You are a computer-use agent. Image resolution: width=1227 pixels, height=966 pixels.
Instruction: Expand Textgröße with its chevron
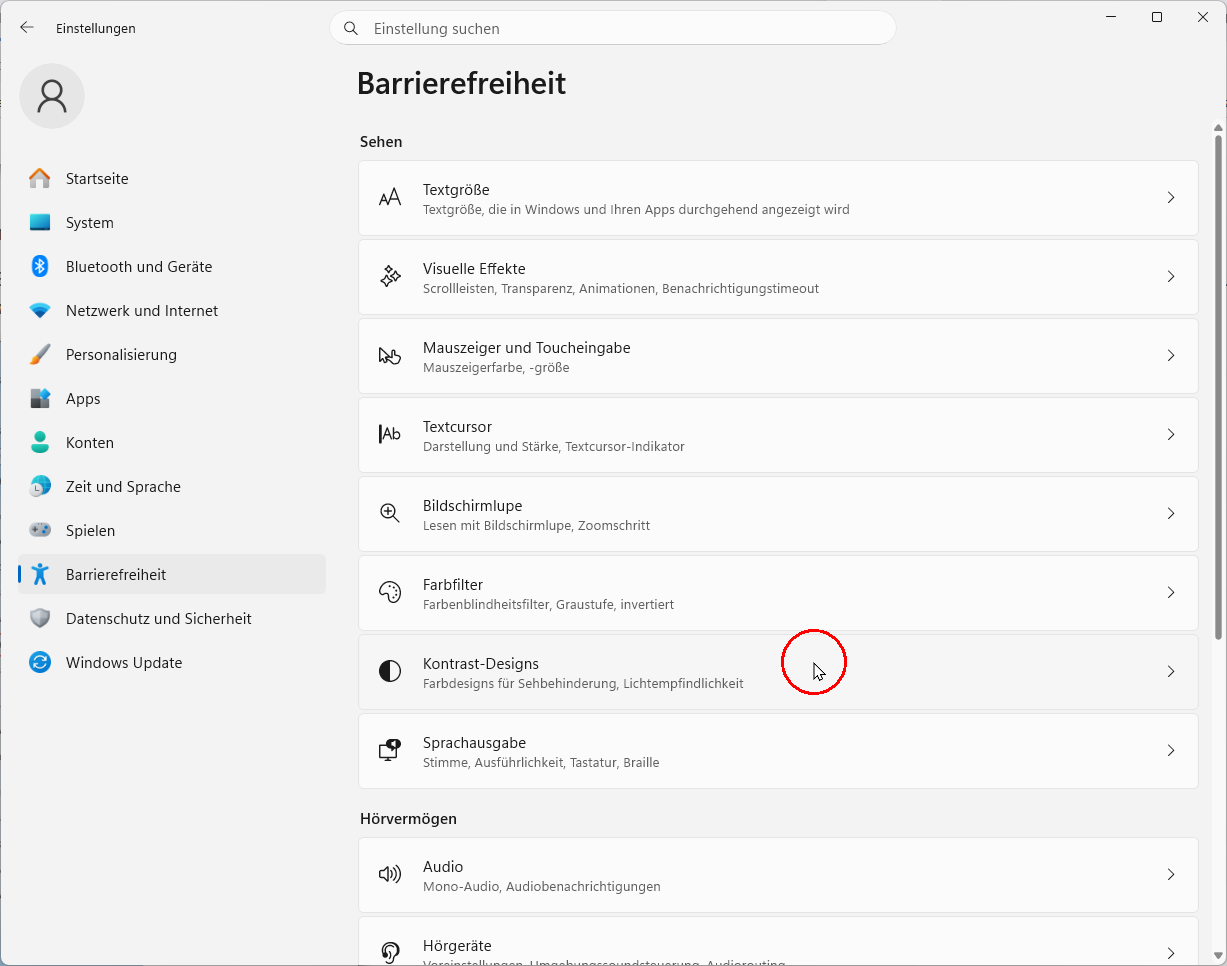[x=1171, y=198]
